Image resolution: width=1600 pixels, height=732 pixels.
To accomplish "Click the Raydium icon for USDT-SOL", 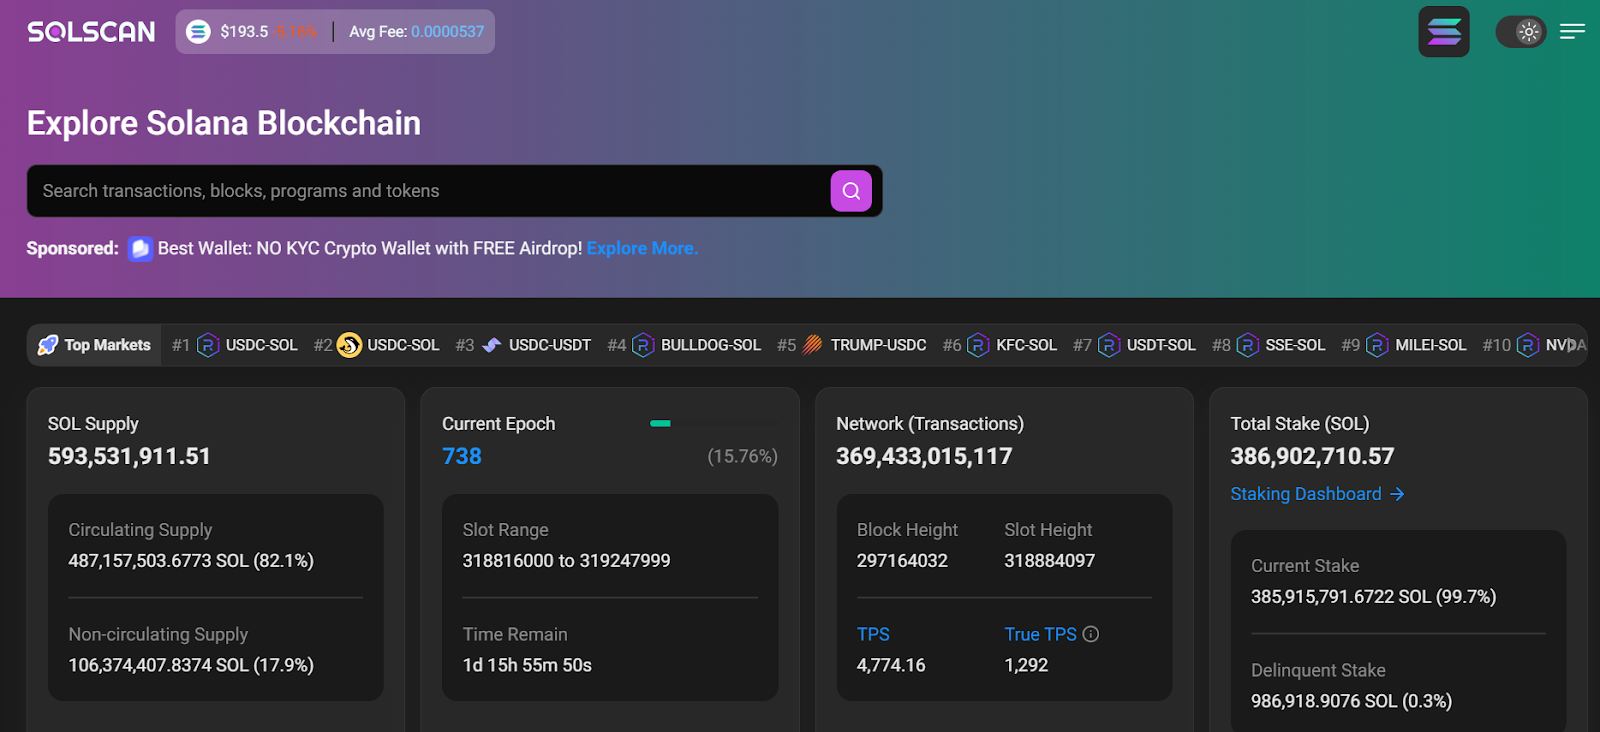I will click(1109, 345).
